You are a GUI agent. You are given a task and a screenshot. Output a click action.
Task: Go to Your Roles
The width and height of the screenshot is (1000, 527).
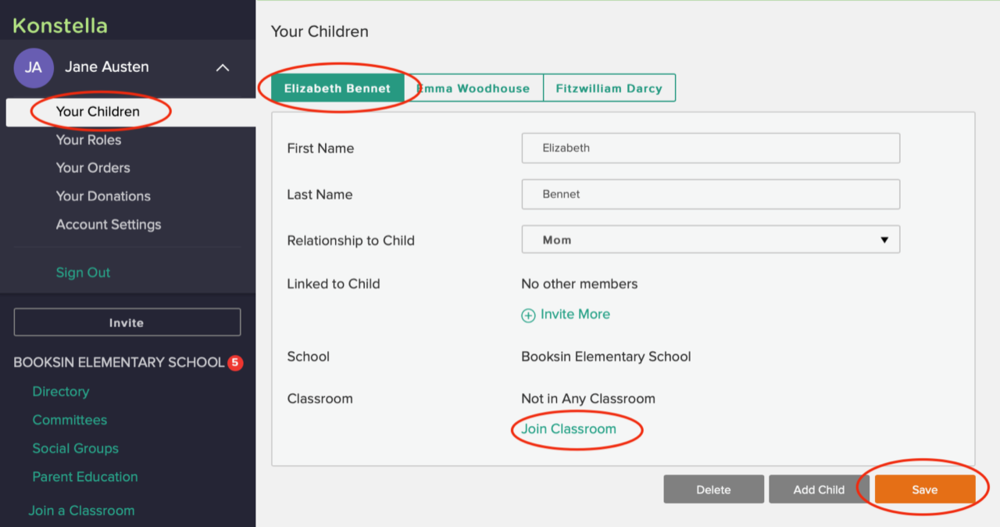click(x=89, y=140)
